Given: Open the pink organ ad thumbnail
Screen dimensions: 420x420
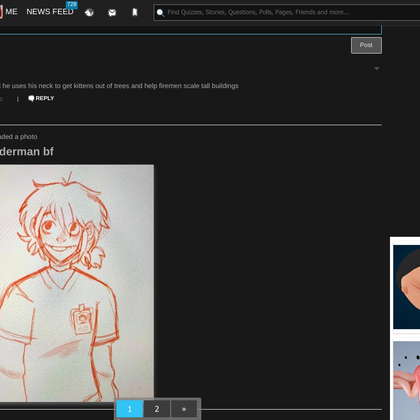Looking at the screenshot, I should (406, 380).
